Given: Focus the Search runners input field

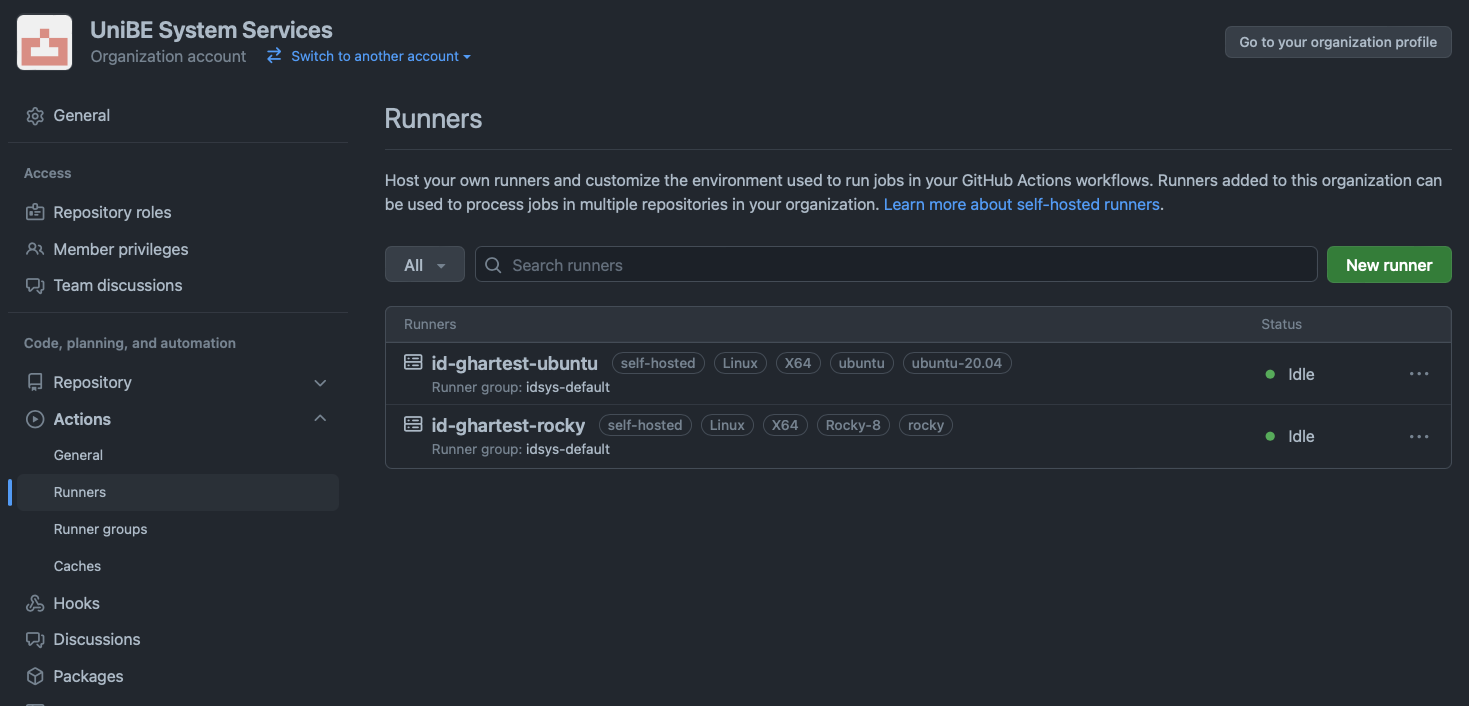Looking at the screenshot, I should tap(895, 265).
